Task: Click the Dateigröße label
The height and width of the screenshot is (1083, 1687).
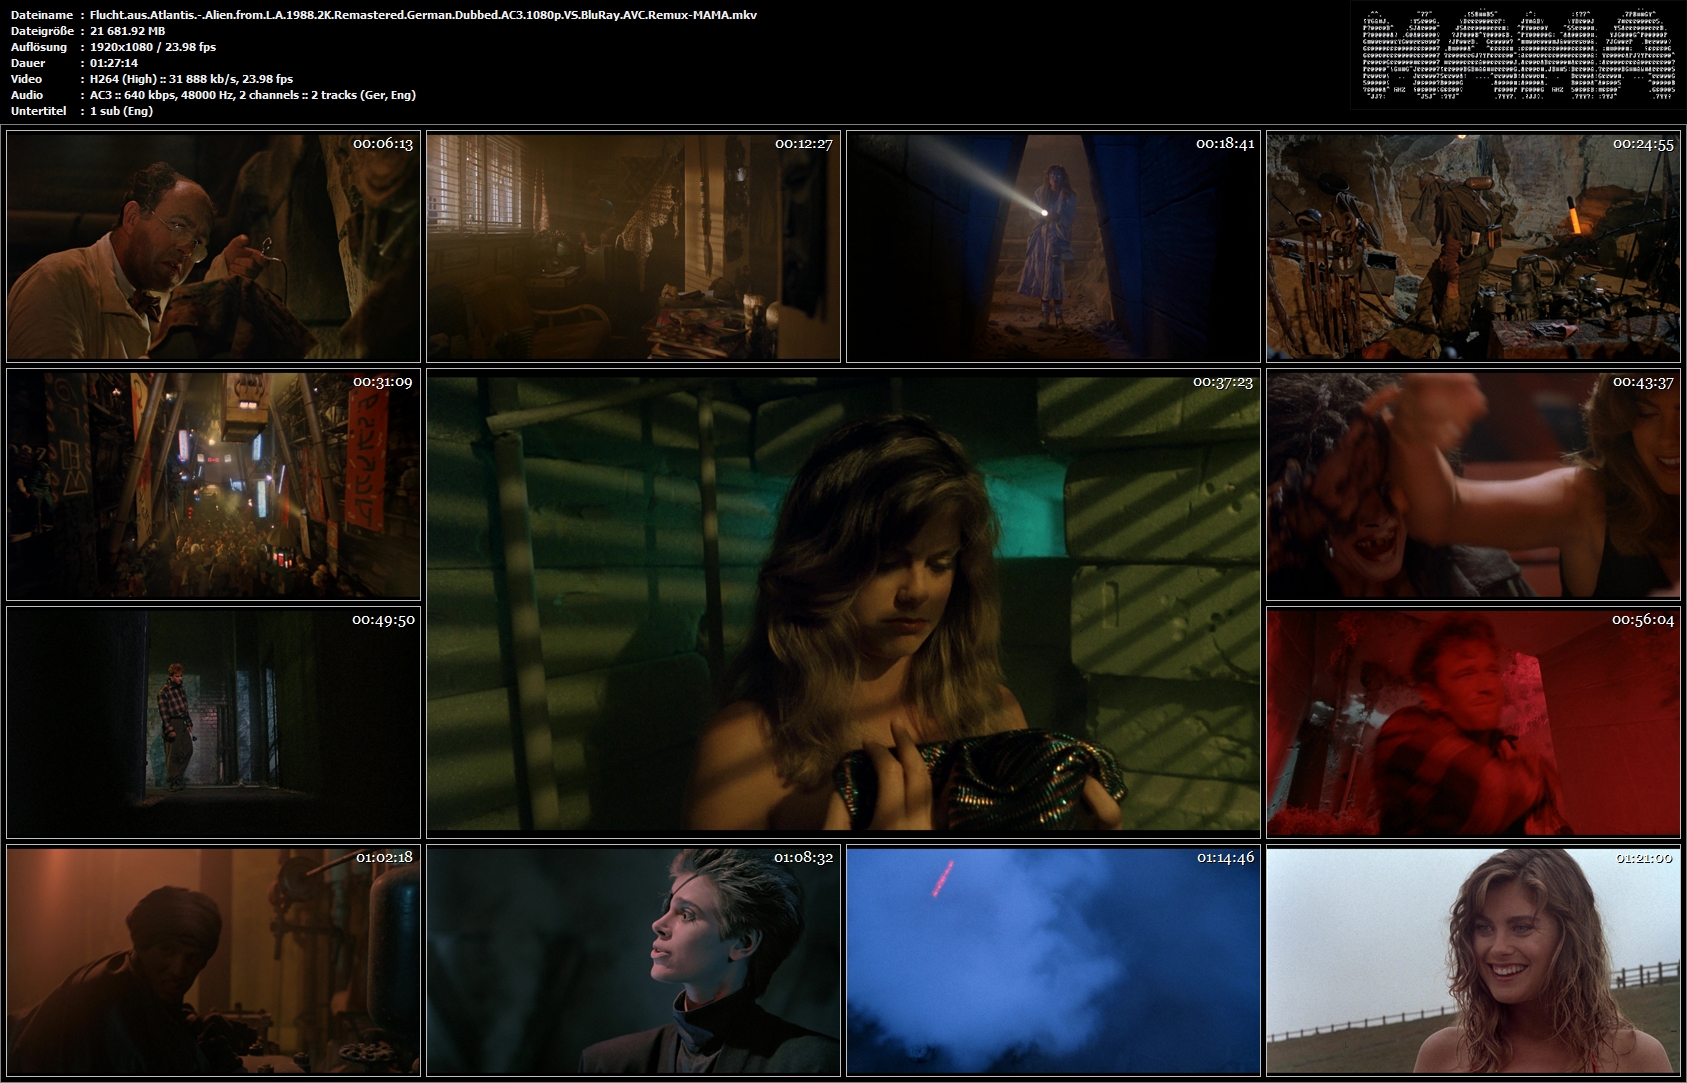Action: pyautogui.click(x=42, y=31)
